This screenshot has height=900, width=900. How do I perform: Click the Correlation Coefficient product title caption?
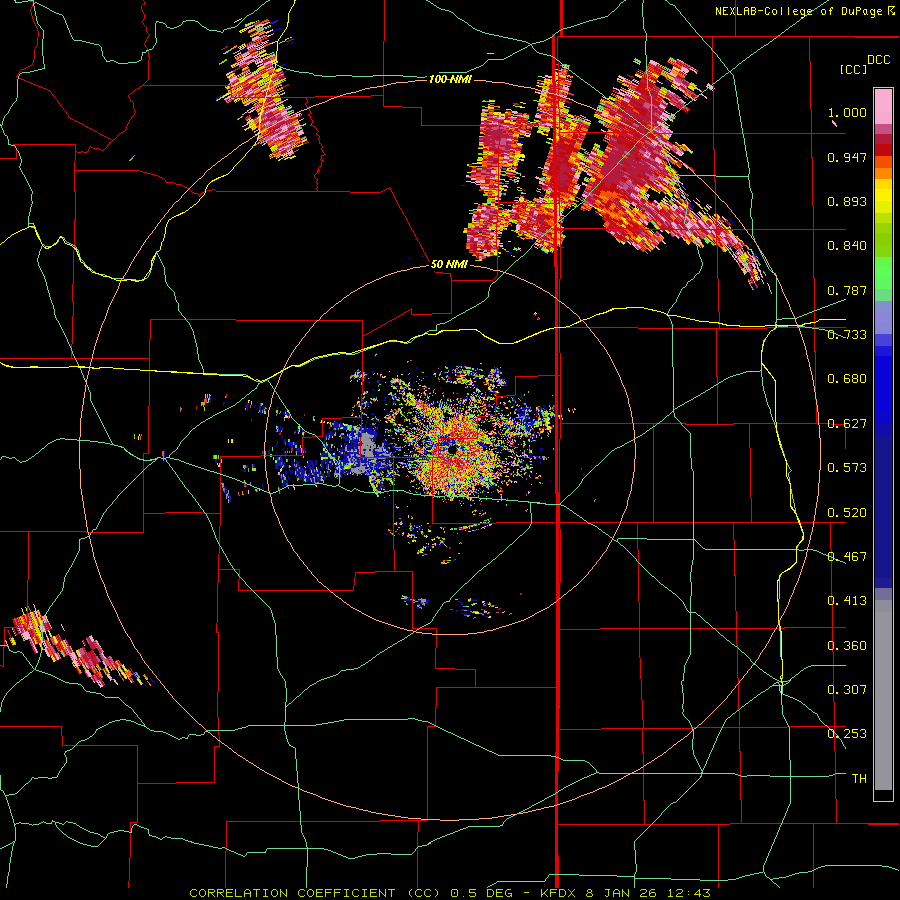pos(450,893)
